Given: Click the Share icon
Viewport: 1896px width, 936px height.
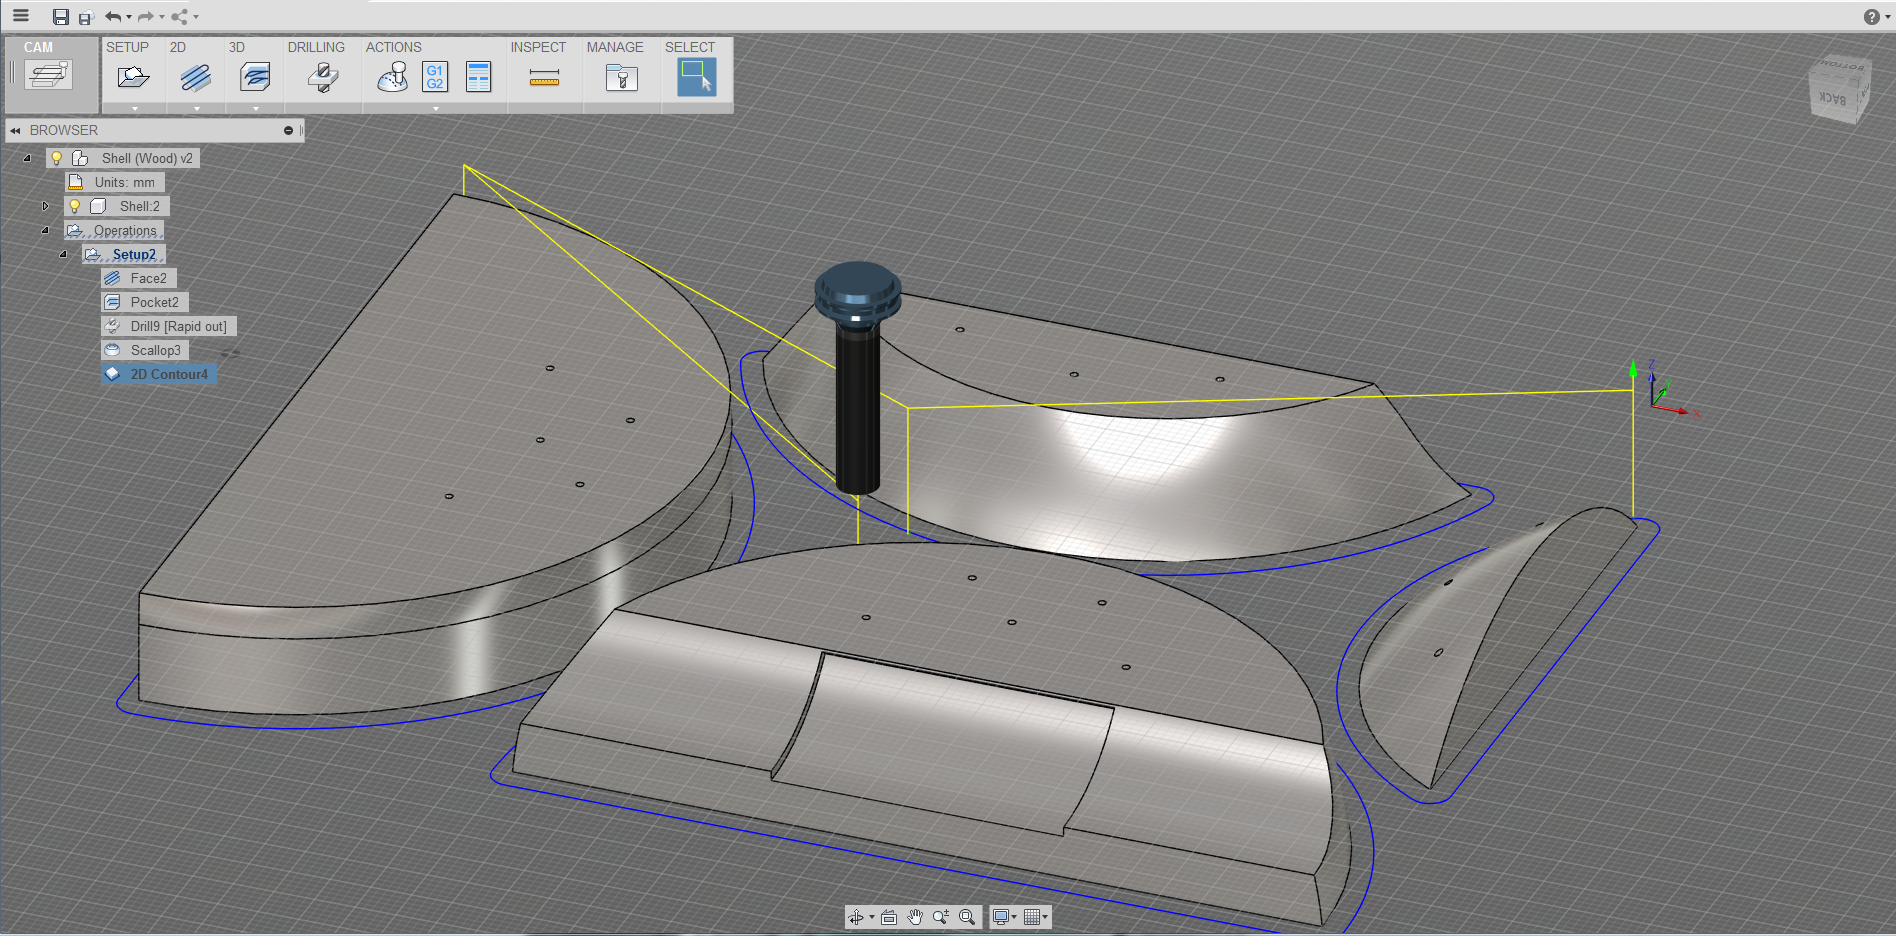Looking at the screenshot, I should [180, 16].
